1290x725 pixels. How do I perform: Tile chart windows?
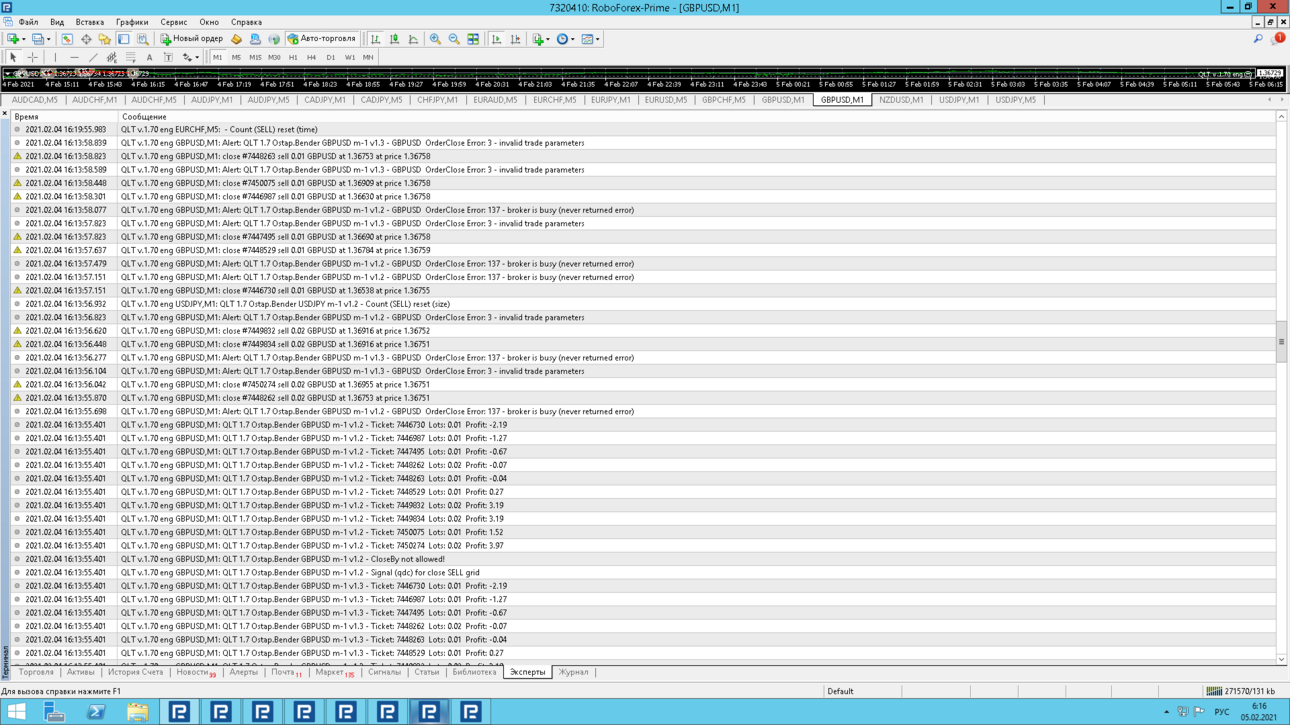[473, 39]
